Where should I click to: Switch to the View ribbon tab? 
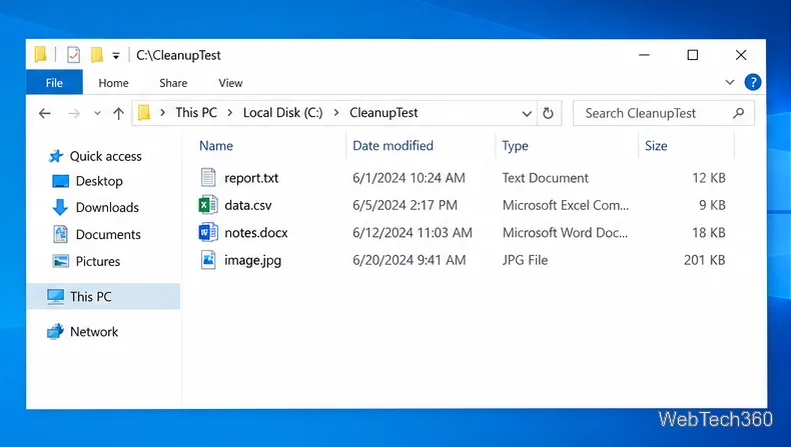[x=231, y=83]
